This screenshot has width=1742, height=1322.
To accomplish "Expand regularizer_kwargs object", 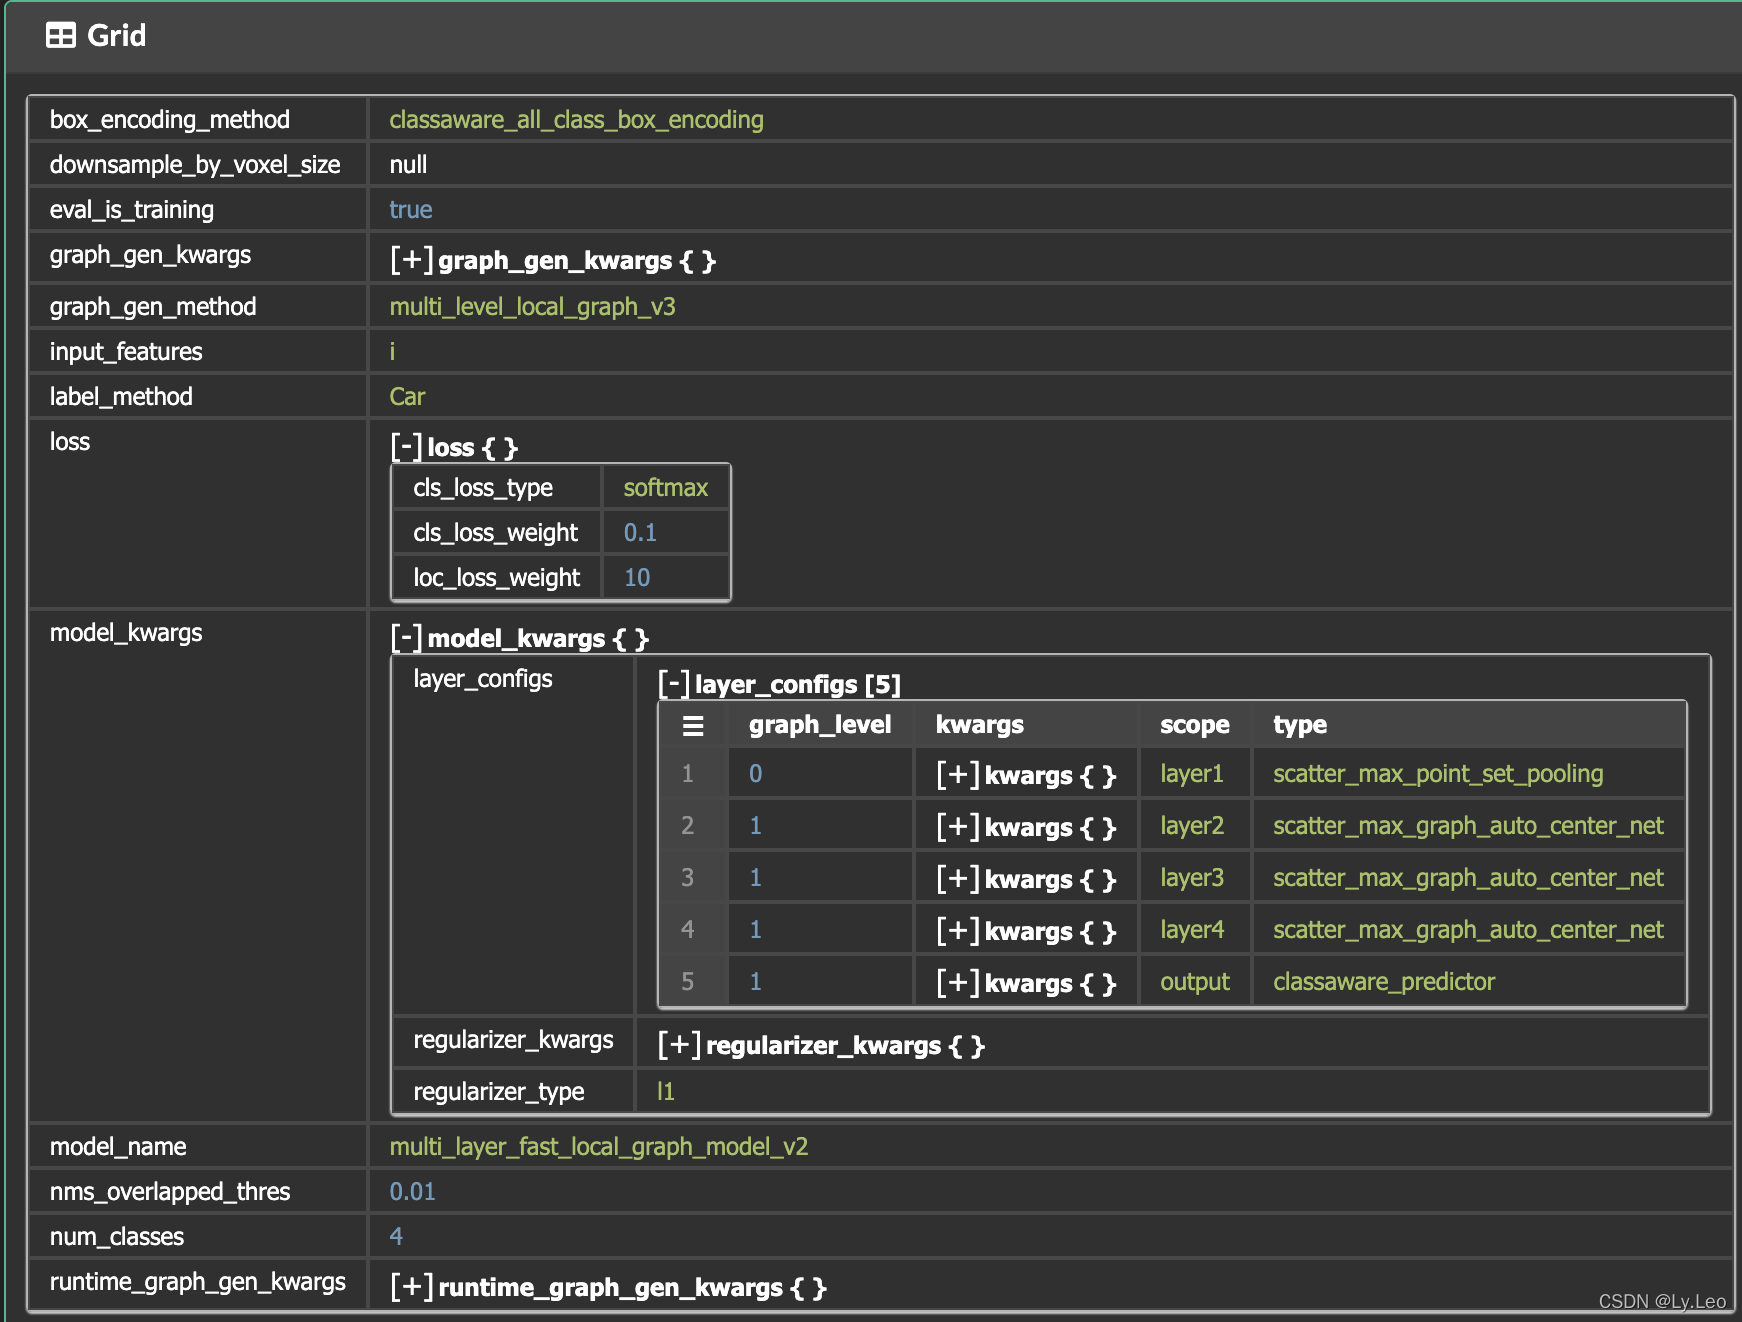I will pos(679,1045).
